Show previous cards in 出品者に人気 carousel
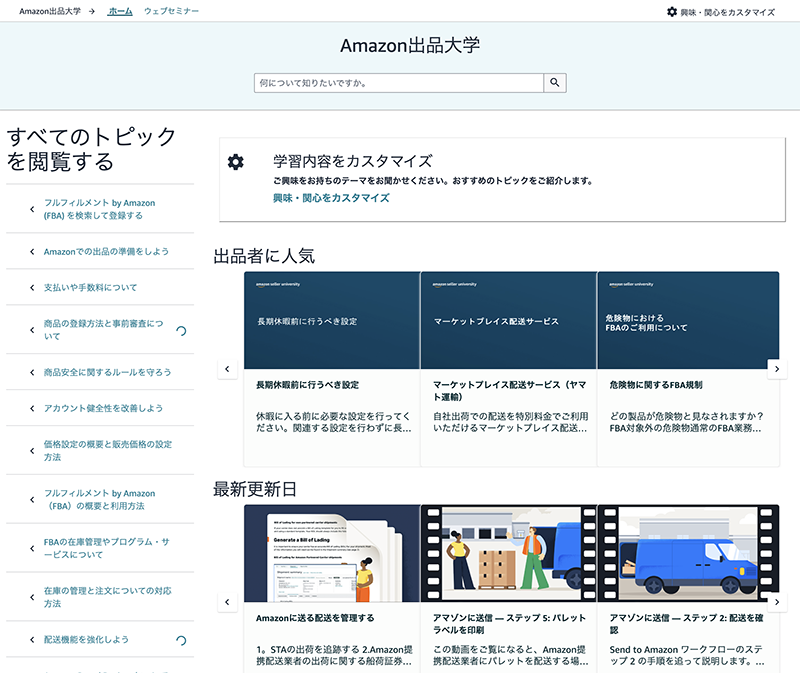Image resolution: width=800 pixels, height=673 pixels. point(228,369)
